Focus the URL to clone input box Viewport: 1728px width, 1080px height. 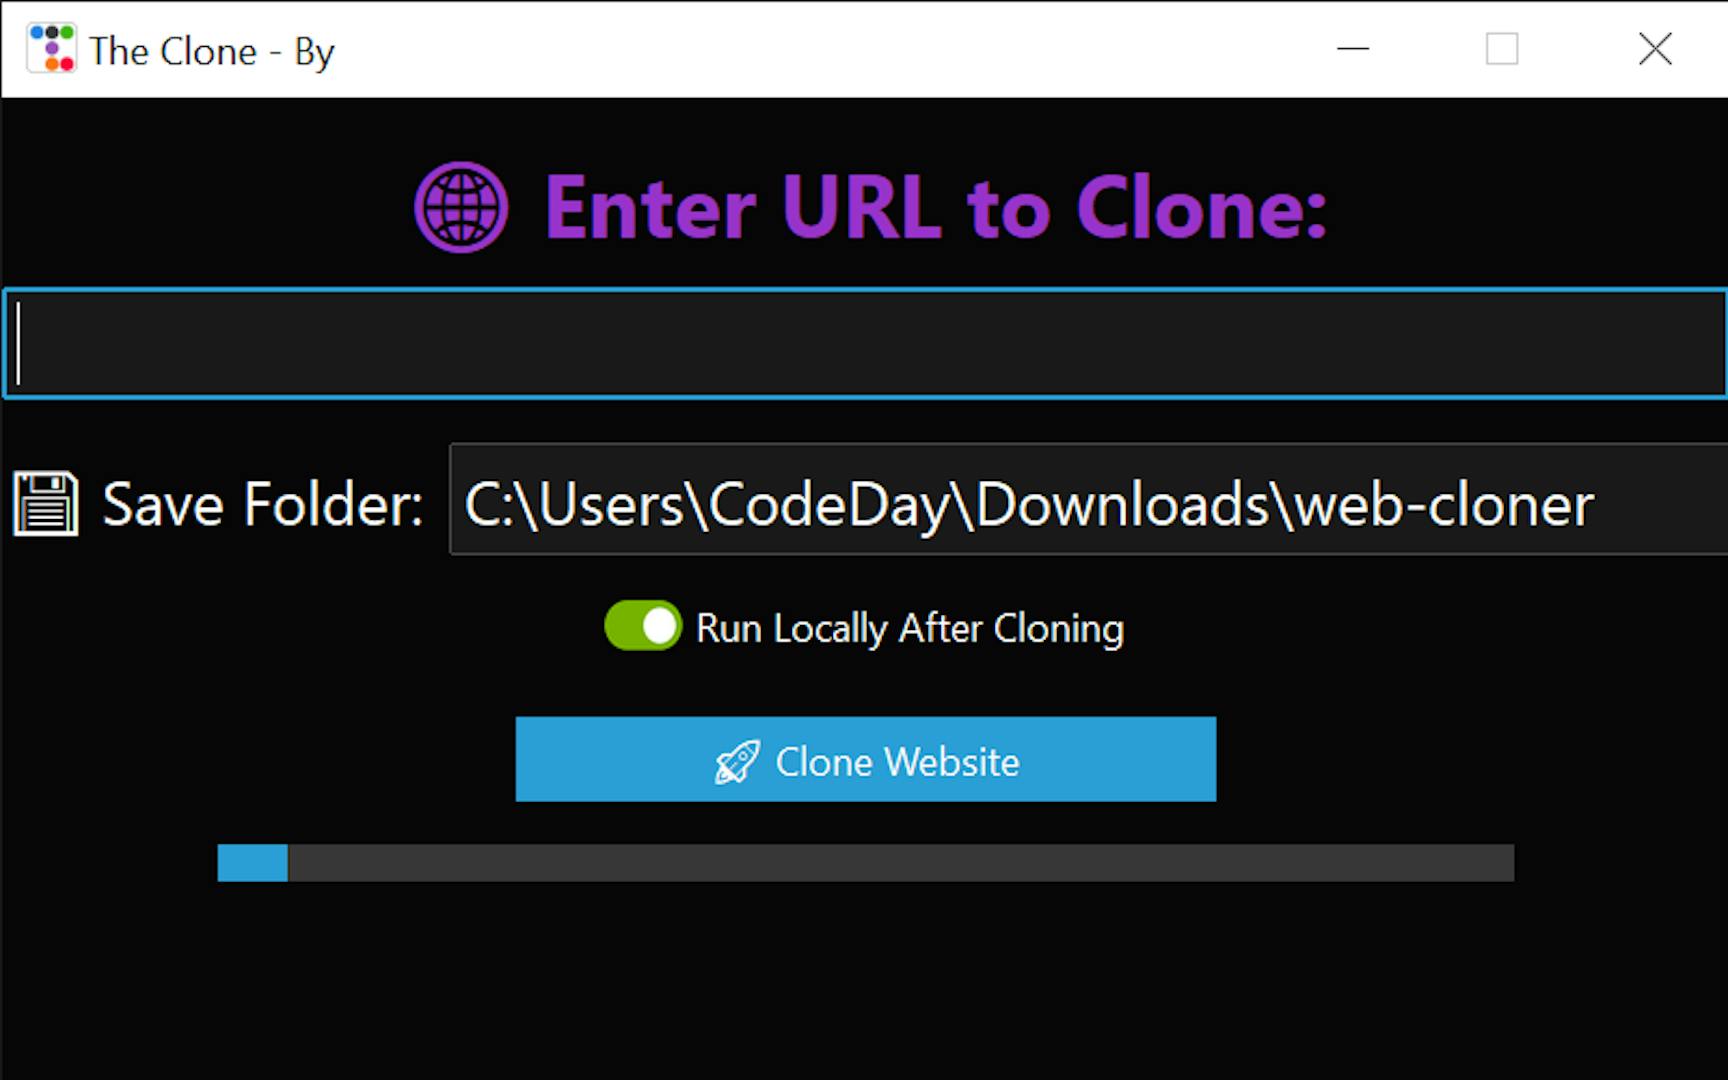pos(866,344)
